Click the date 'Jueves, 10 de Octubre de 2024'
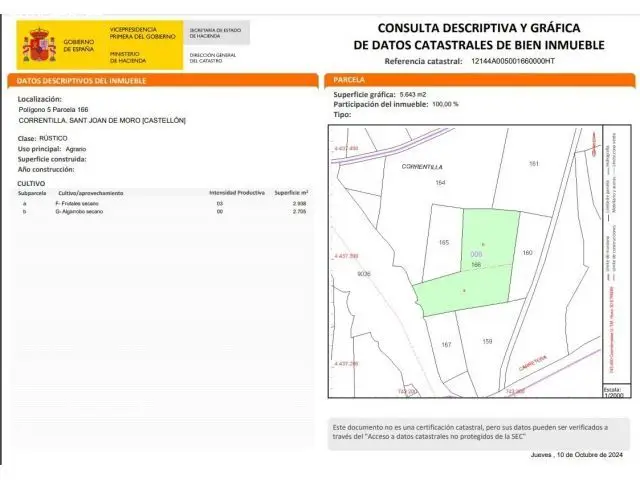Screen dimensions: 640x480 [577, 455]
